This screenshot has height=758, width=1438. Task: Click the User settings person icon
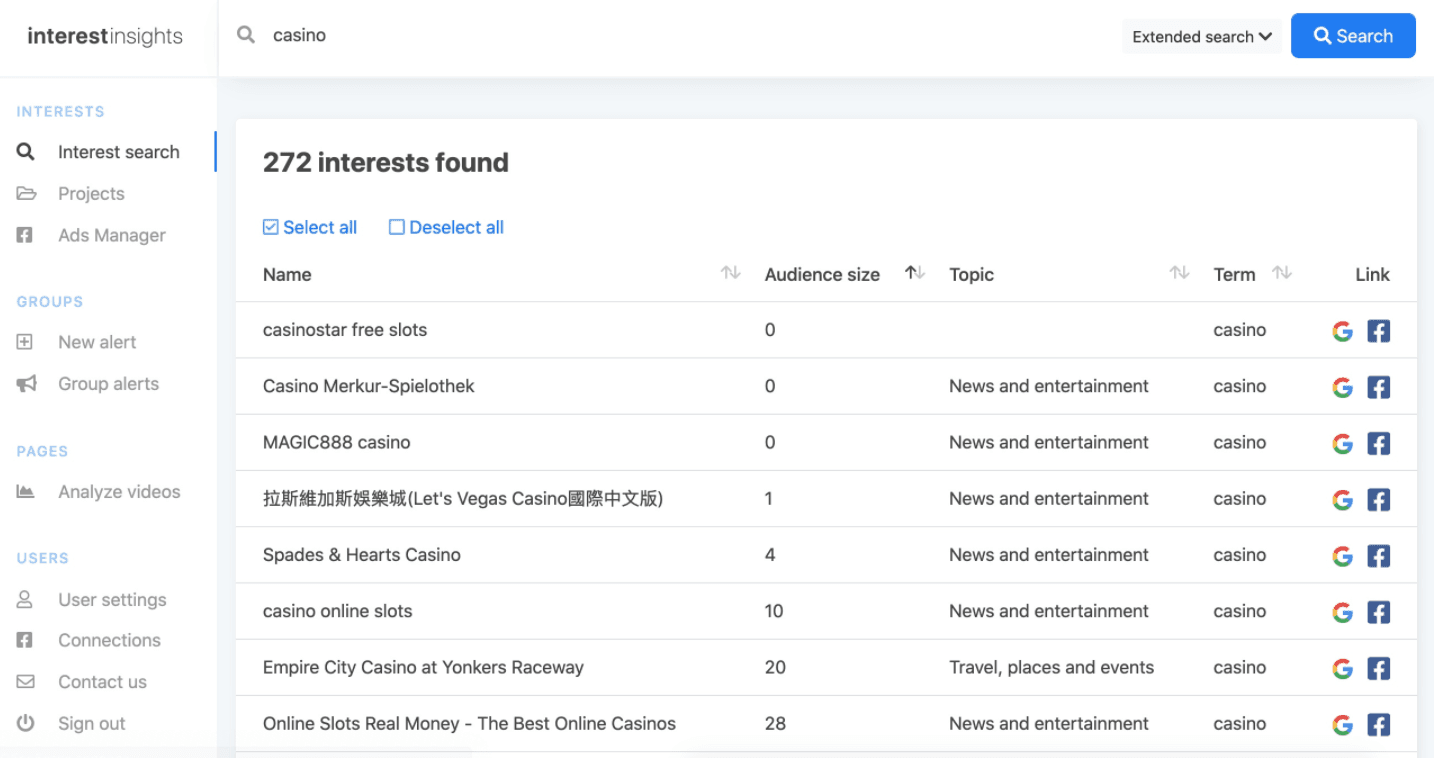click(x=25, y=600)
